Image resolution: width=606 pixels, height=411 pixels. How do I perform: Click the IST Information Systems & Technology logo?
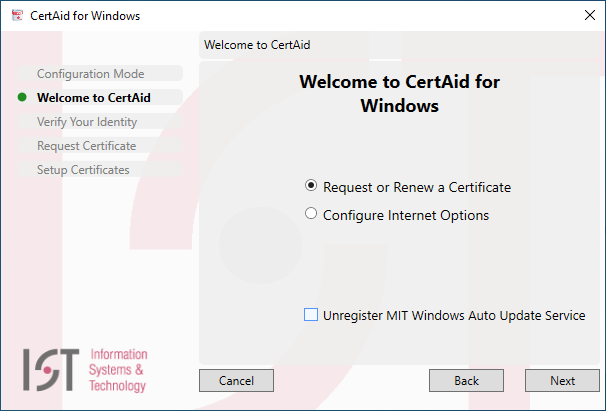[x=85, y=370]
